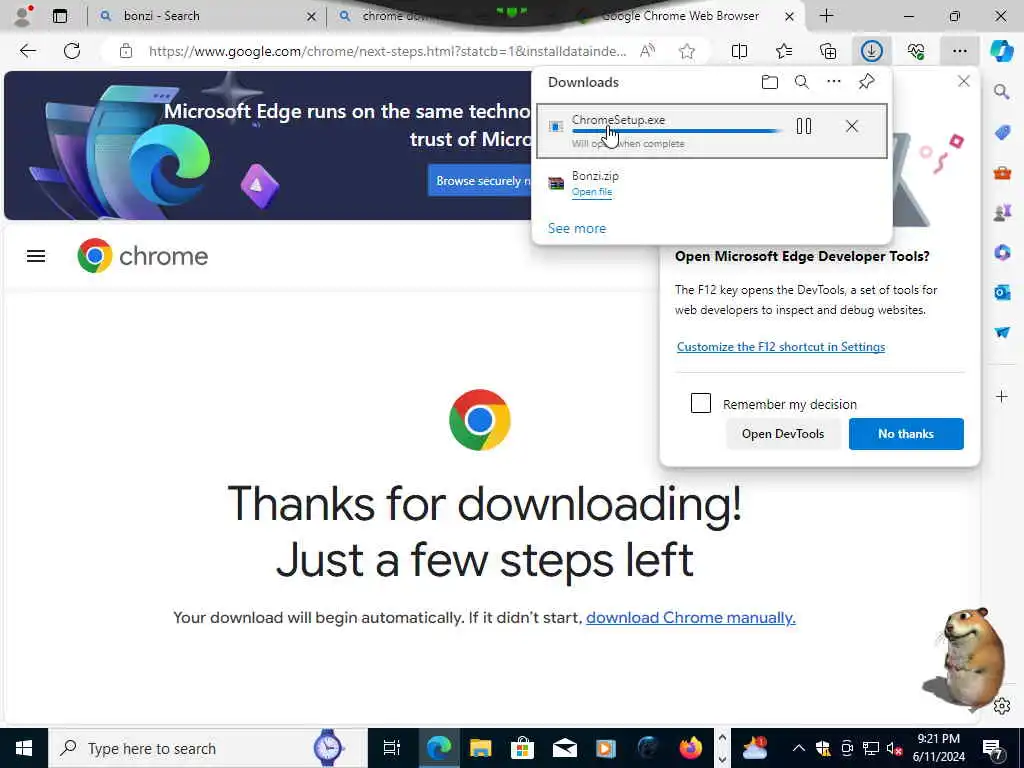Check Remember my decision box
The image size is (1024, 768).
[x=701, y=403]
